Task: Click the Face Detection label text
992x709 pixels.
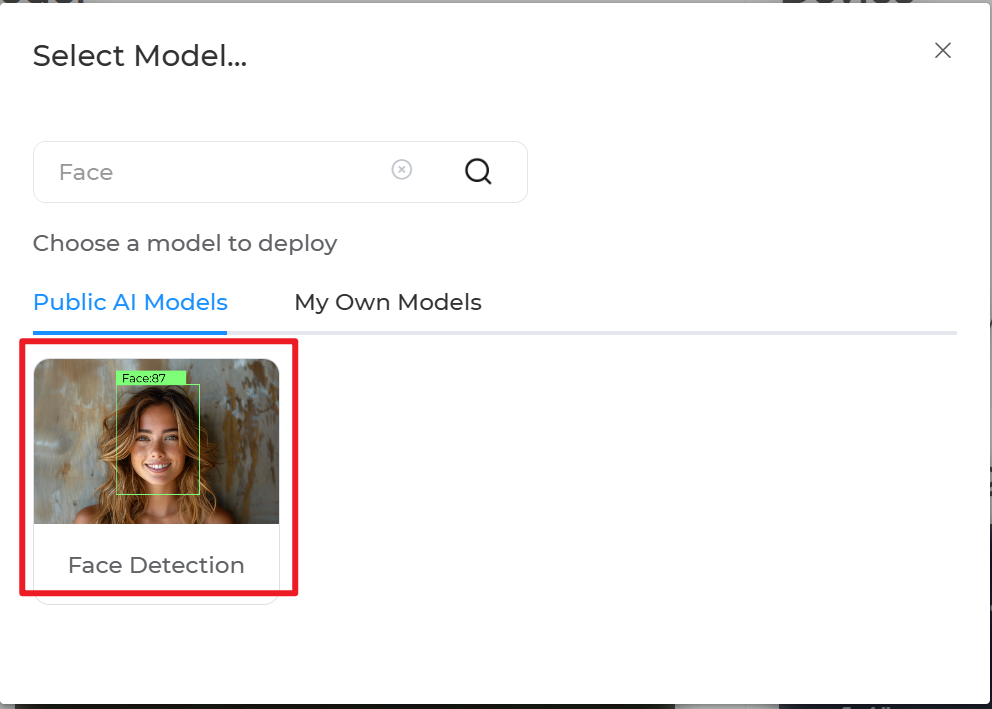Action: (x=156, y=565)
